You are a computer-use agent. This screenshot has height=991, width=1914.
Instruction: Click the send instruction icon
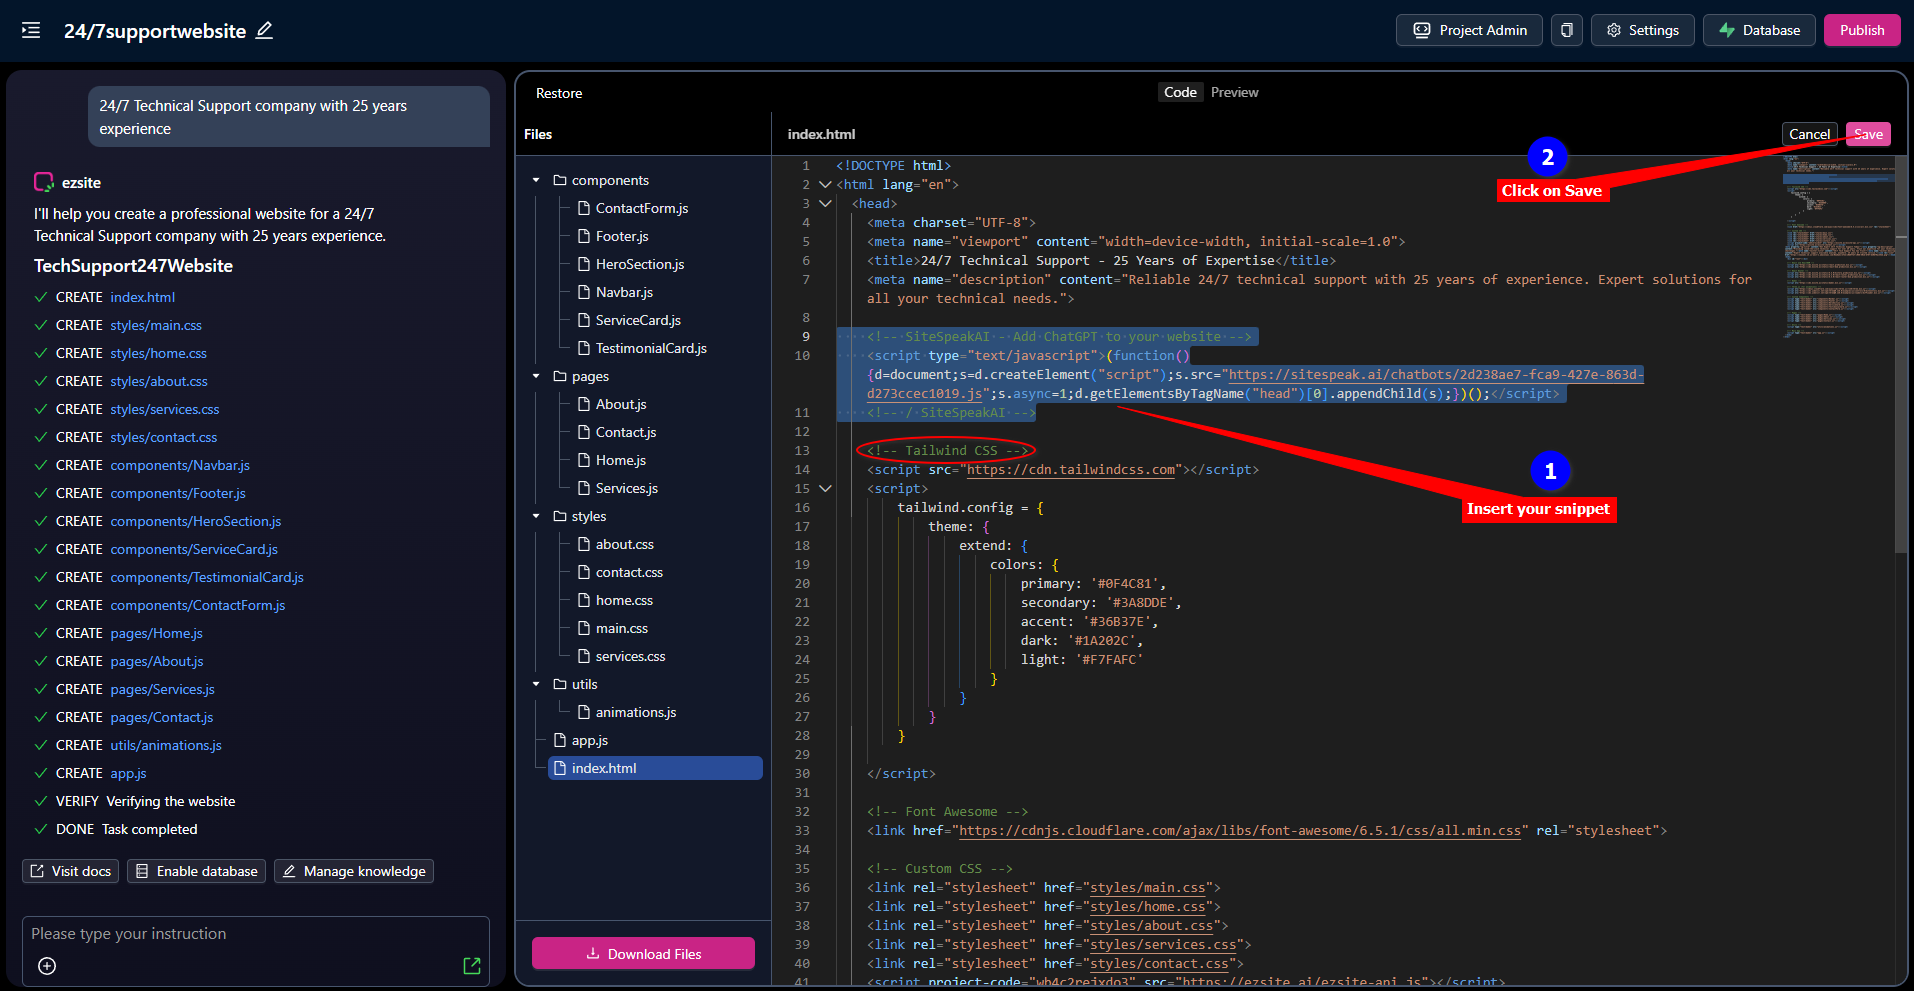coord(472,966)
